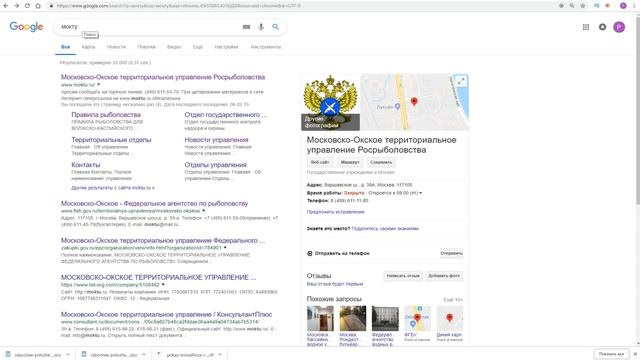Switch to the Видео tab
The width and height of the screenshot is (640, 360).
[x=174, y=47]
